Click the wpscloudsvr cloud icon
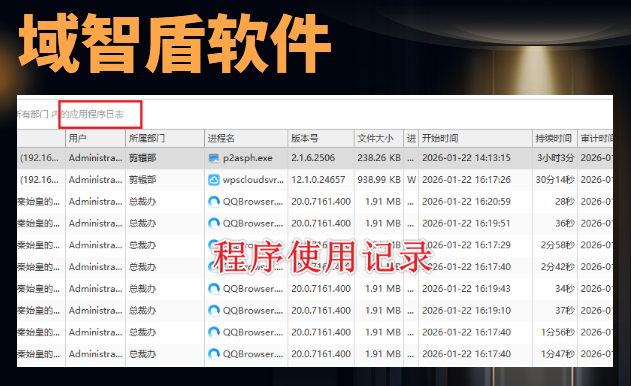631x386 pixels. pyautogui.click(x=214, y=180)
